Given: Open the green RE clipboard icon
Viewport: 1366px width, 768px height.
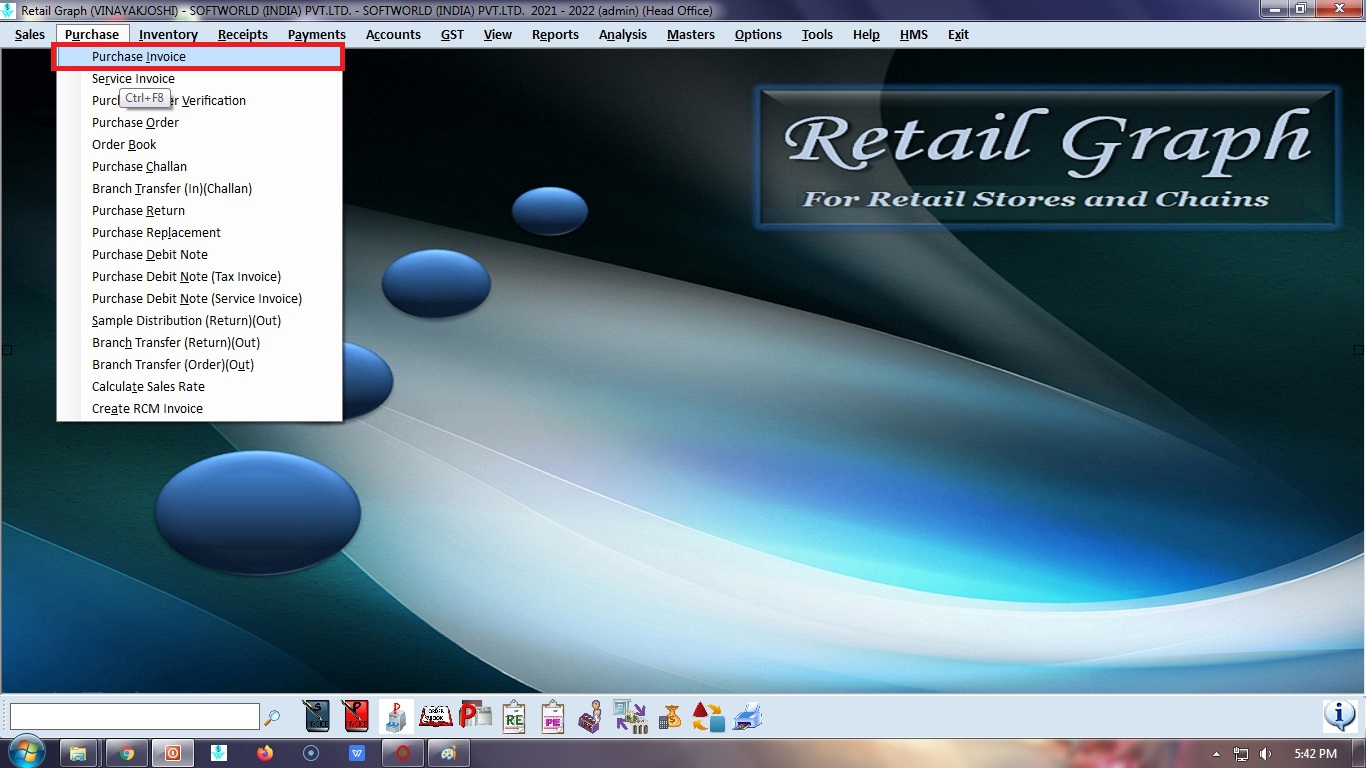Looking at the screenshot, I should pos(514,716).
